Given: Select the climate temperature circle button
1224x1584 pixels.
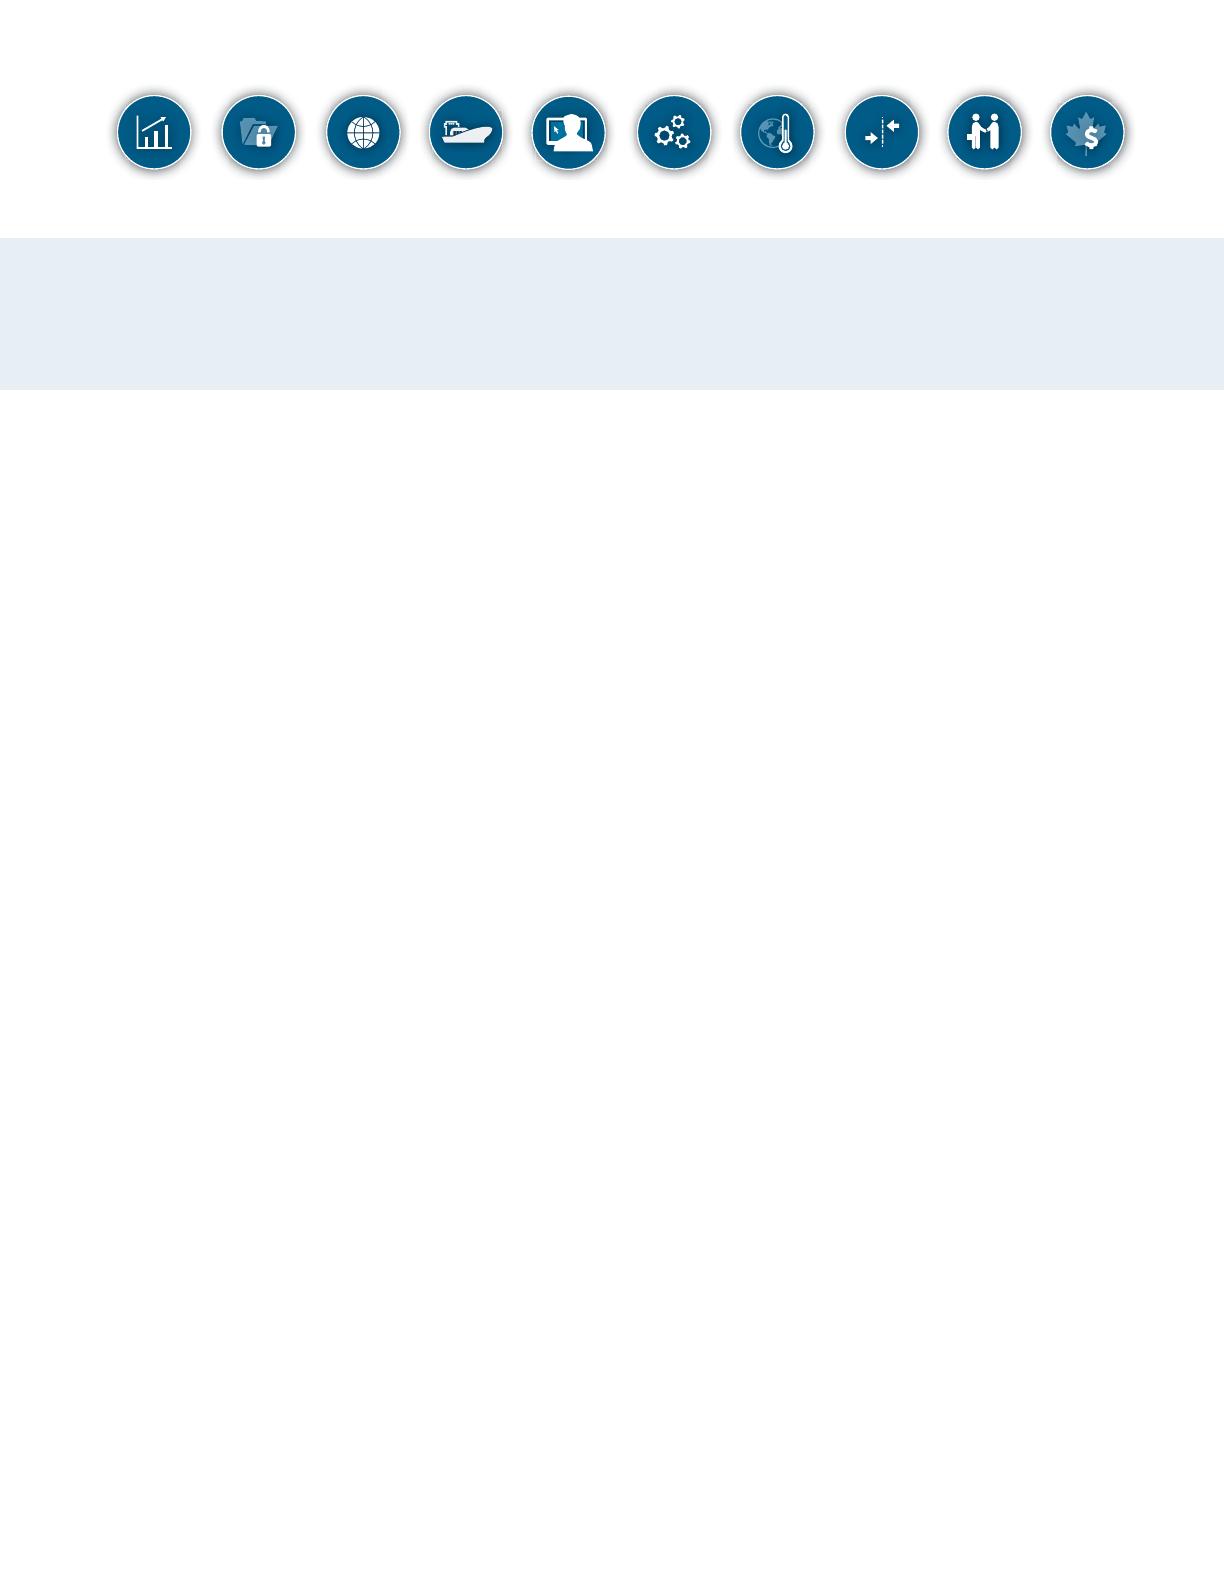Looking at the screenshot, I should tap(777, 132).
